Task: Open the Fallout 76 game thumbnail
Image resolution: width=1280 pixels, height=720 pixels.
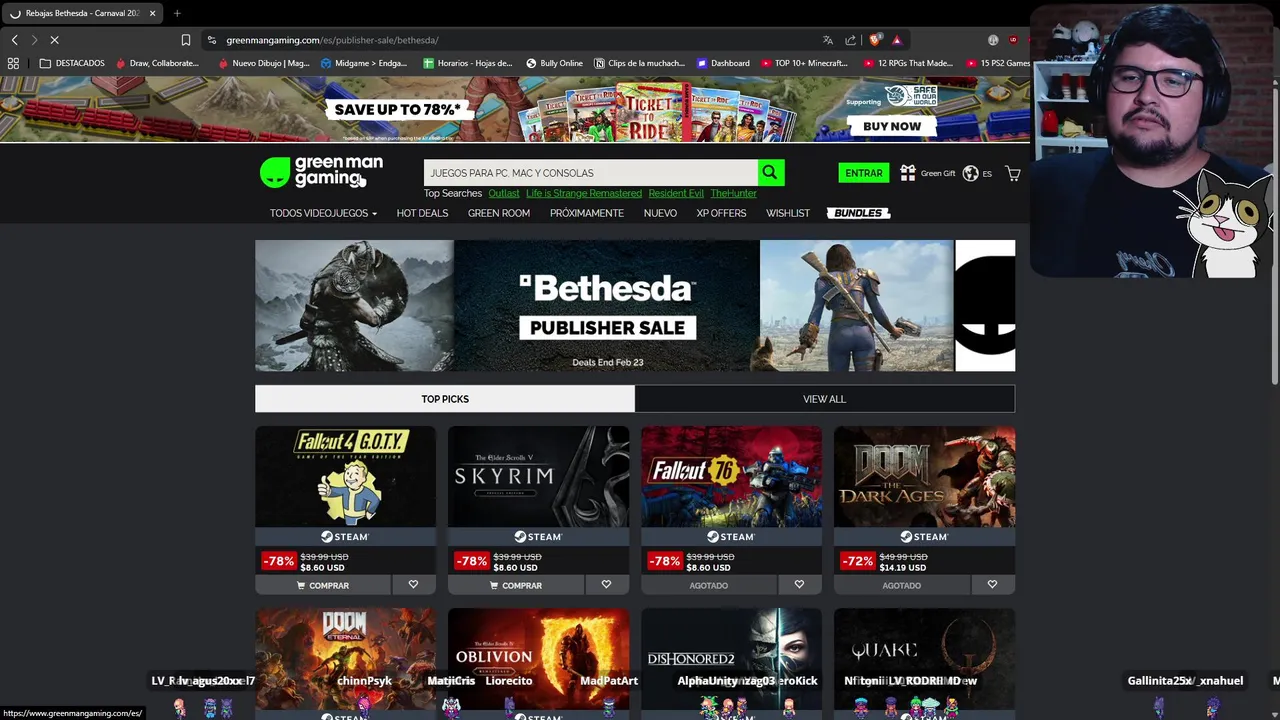Action: [x=731, y=477]
